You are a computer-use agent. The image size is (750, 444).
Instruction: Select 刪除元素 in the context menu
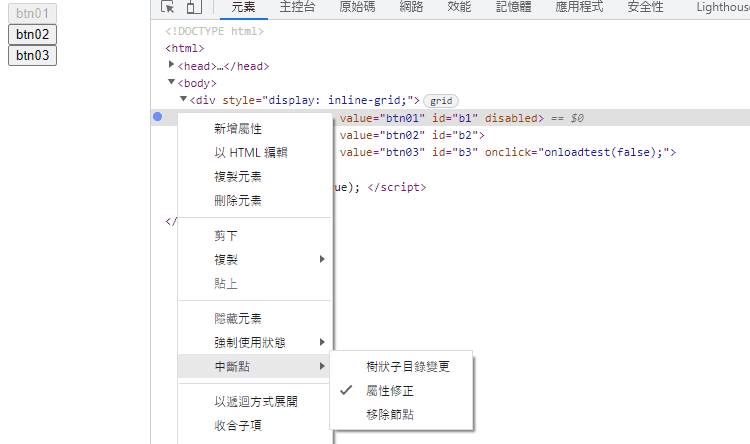(x=238, y=201)
